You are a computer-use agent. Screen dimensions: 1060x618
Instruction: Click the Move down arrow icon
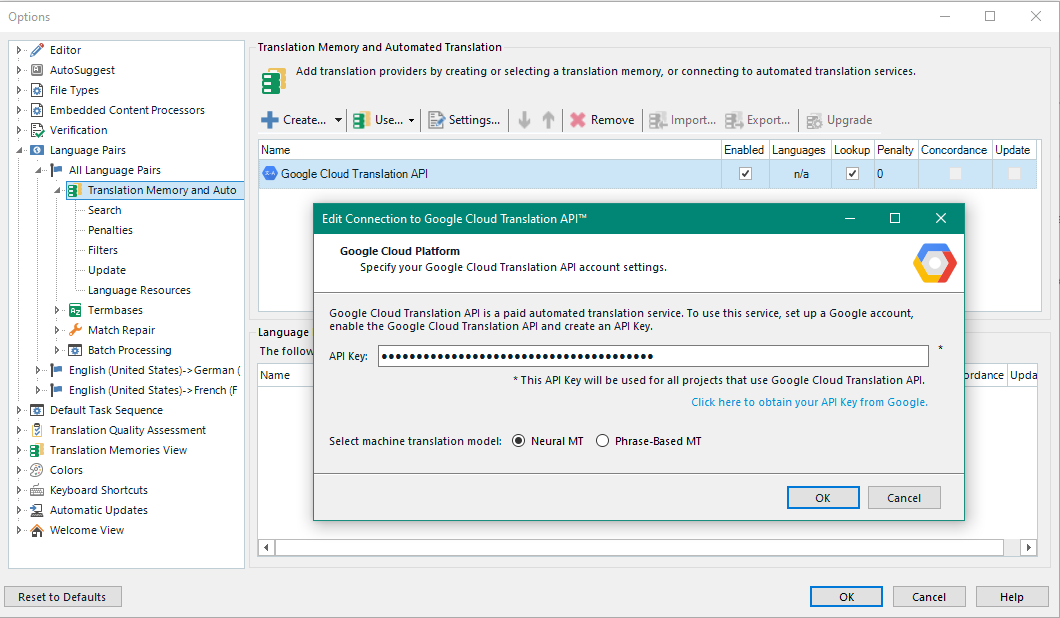coord(524,120)
